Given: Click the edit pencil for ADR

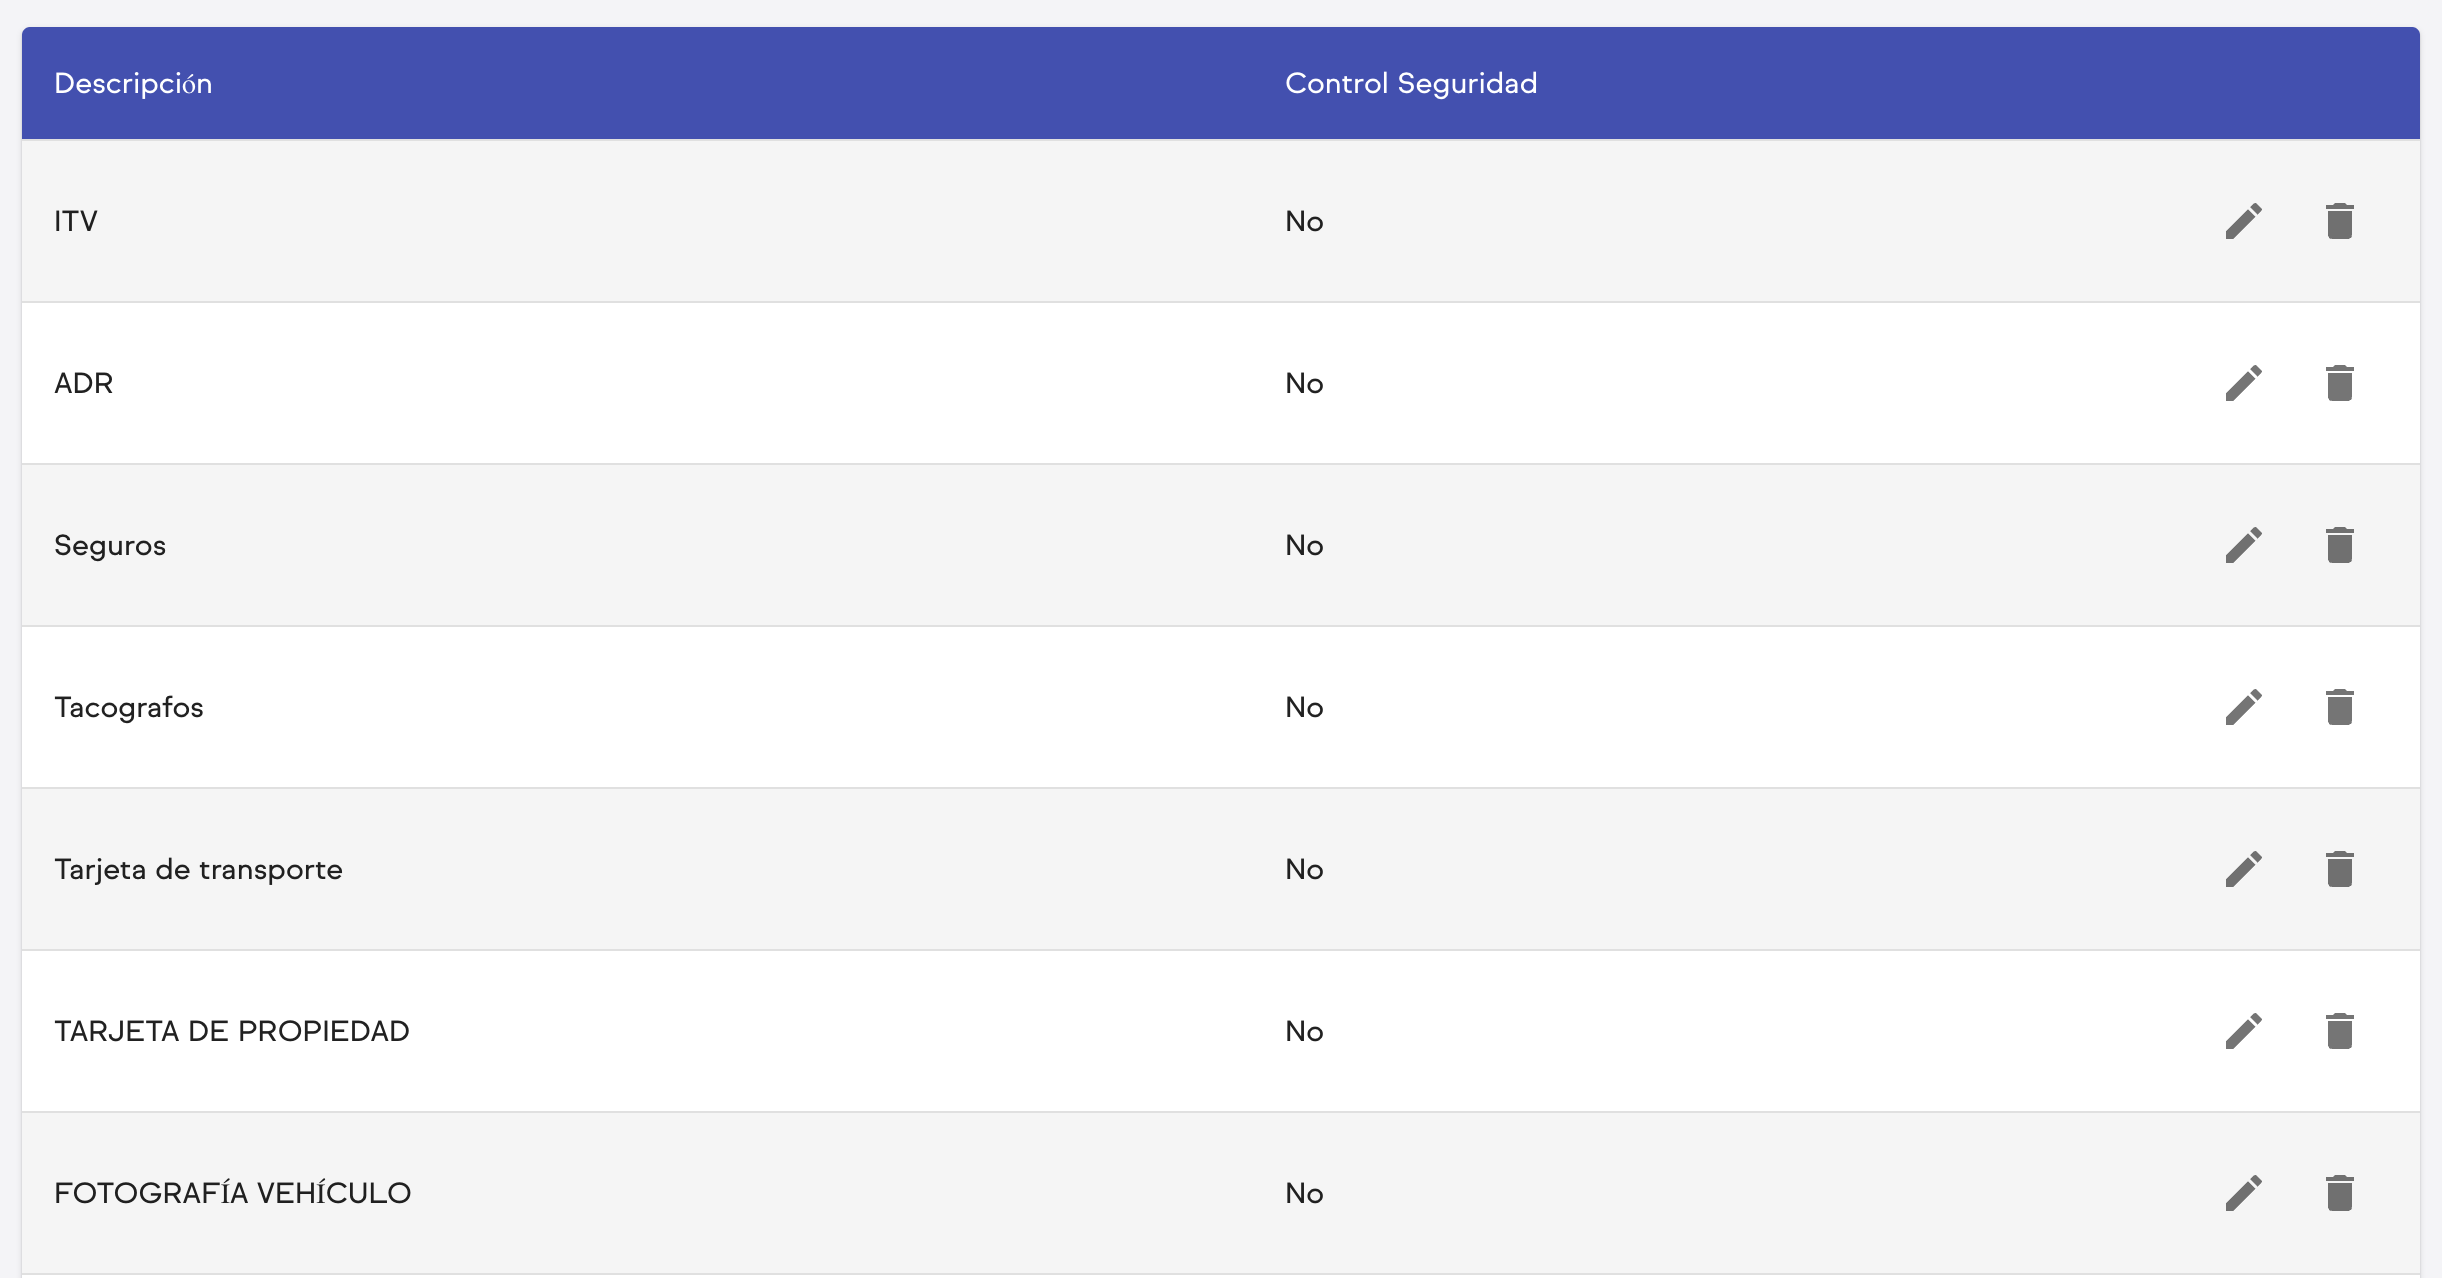Looking at the screenshot, I should click(2243, 383).
